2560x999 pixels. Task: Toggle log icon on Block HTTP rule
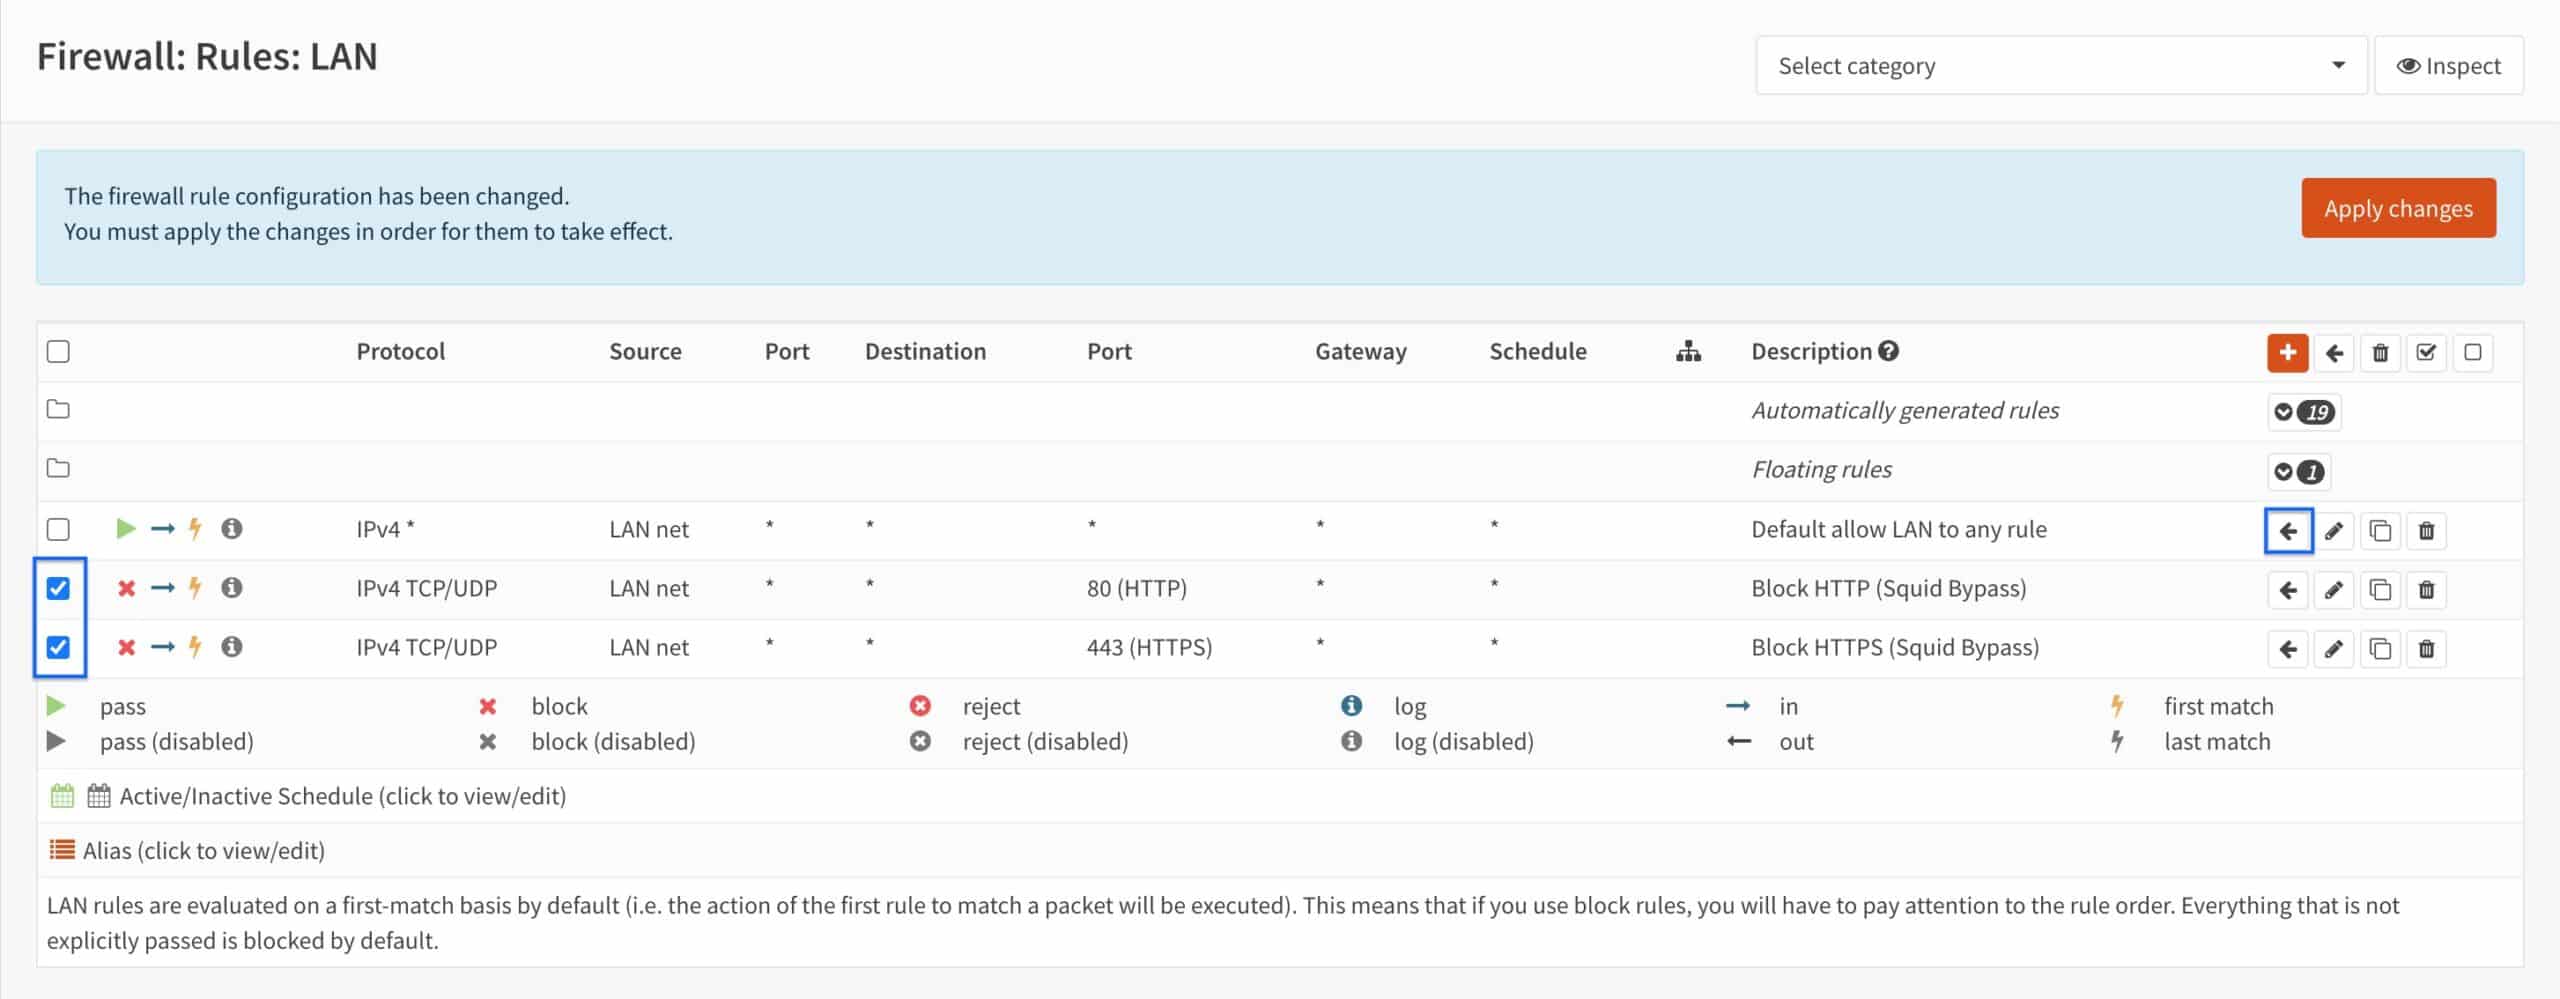(x=232, y=588)
